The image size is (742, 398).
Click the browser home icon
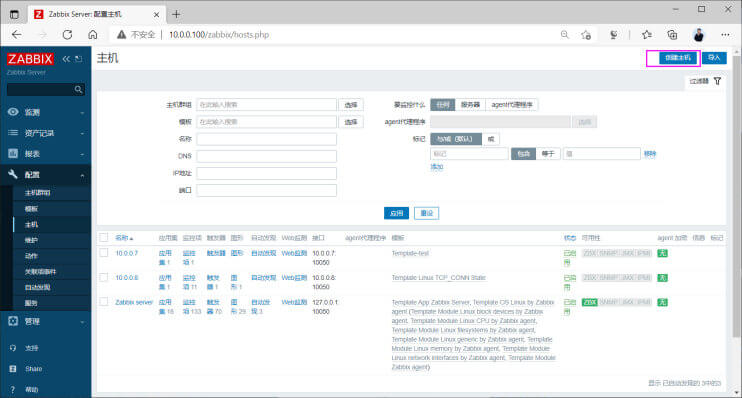tap(93, 35)
